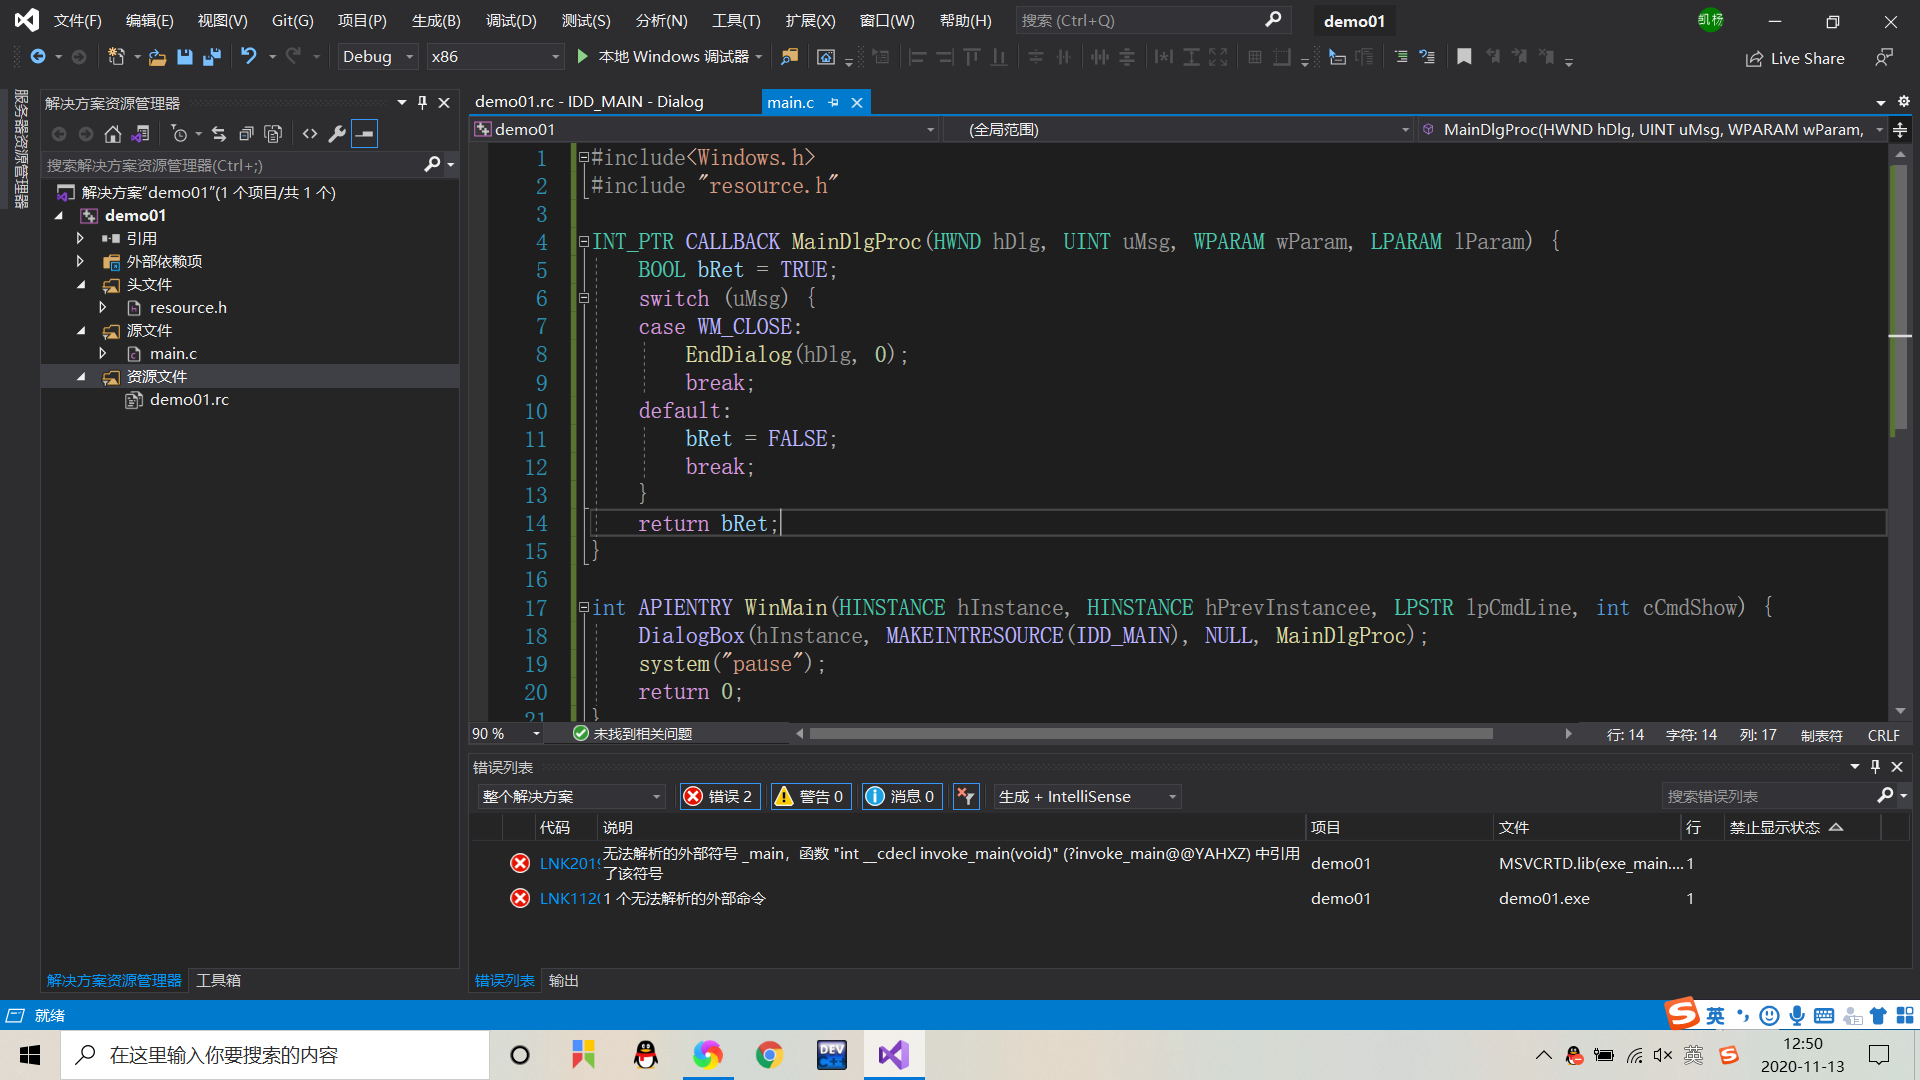Open the 工具(T) menu
Viewport: 1920px width, 1080px height.
pos(736,20)
